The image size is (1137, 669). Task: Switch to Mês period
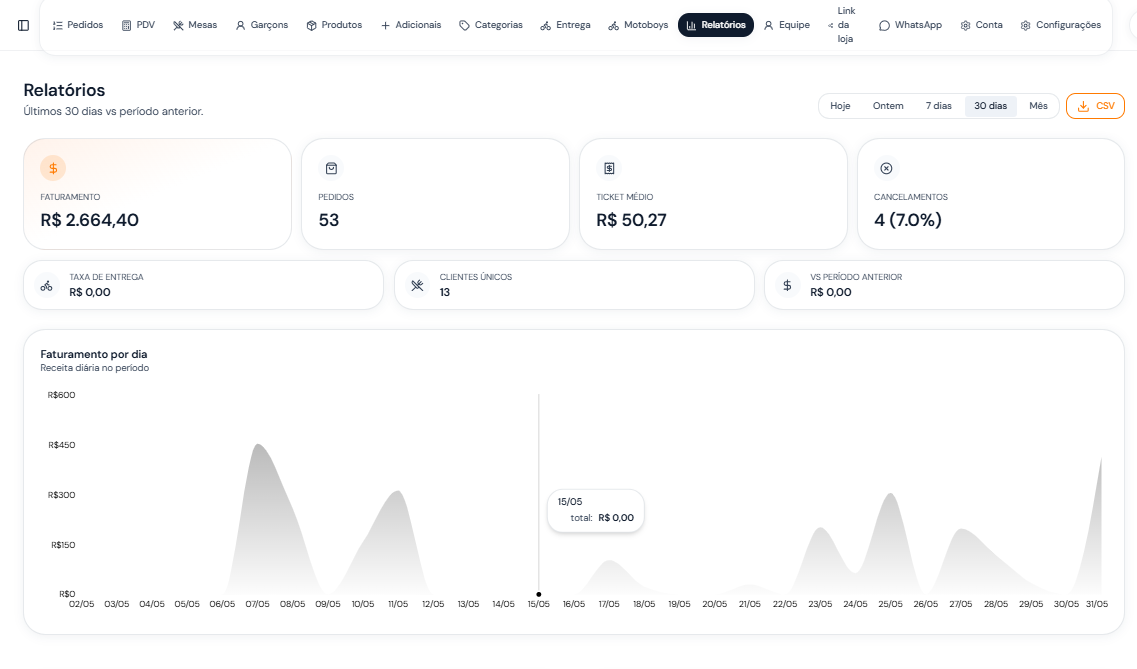(x=1038, y=106)
